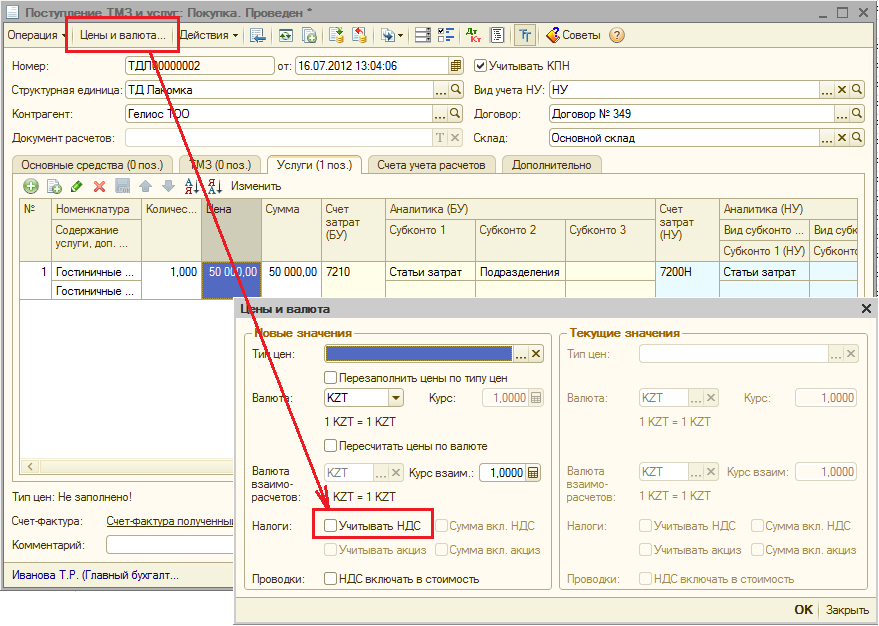
Task: Switch to Дополнительно tab
Action: click(x=551, y=165)
